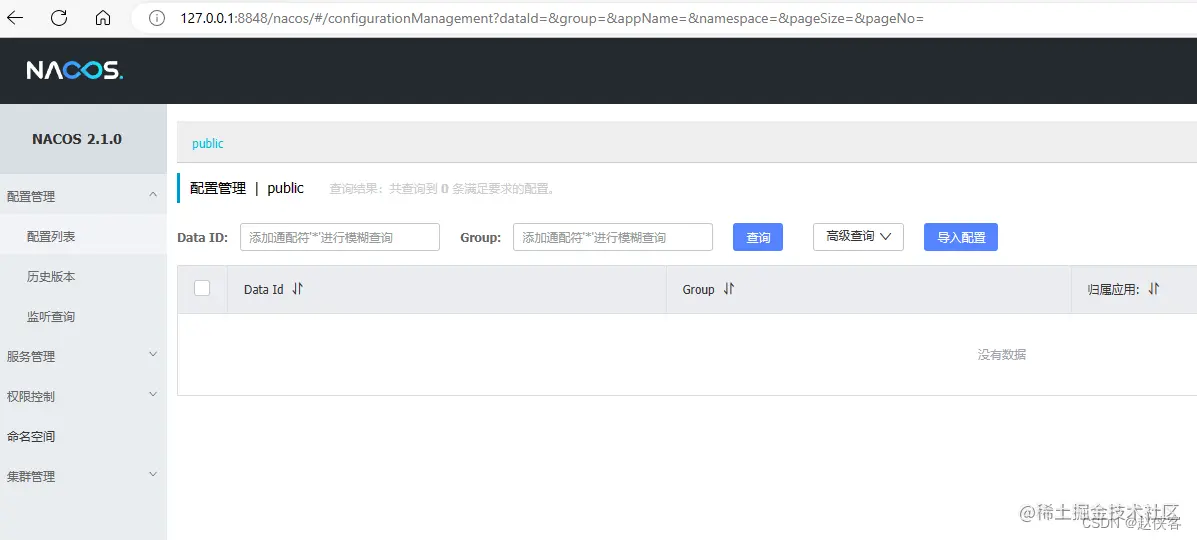1197x540 pixels.
Task: Open 监听查询 in sidebar
Action: point(83,316)
